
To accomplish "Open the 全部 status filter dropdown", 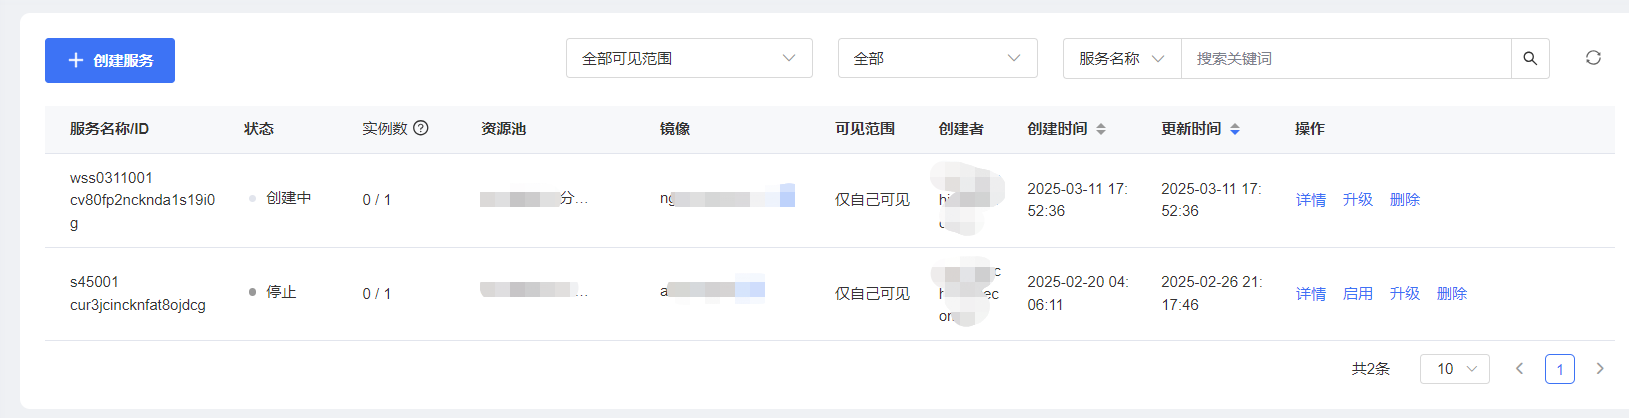I will [x=937, y=58].
